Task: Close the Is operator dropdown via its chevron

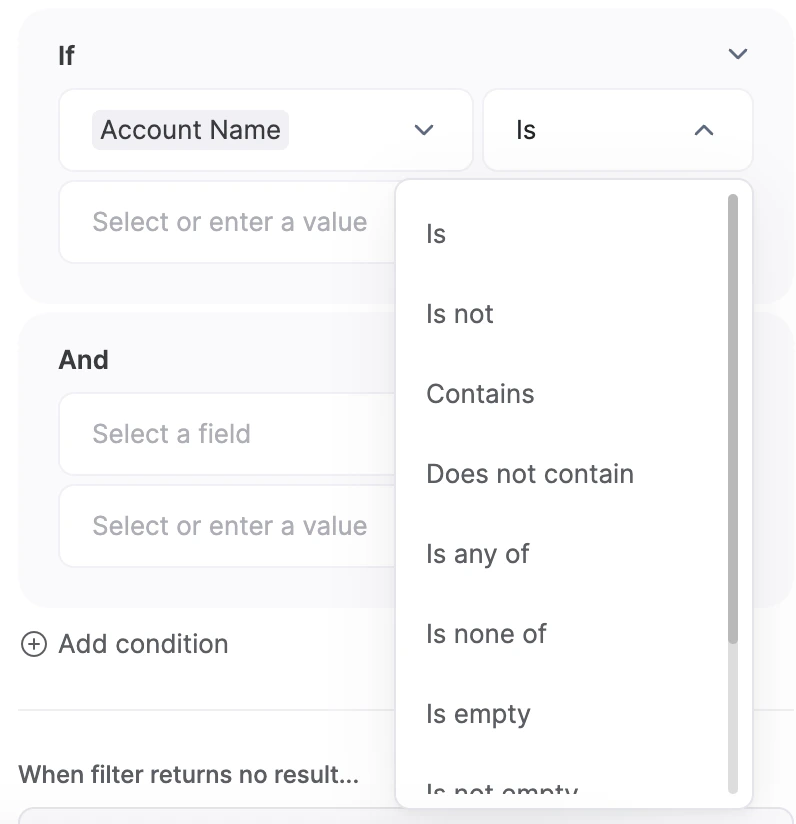Action: coord(704,130)
